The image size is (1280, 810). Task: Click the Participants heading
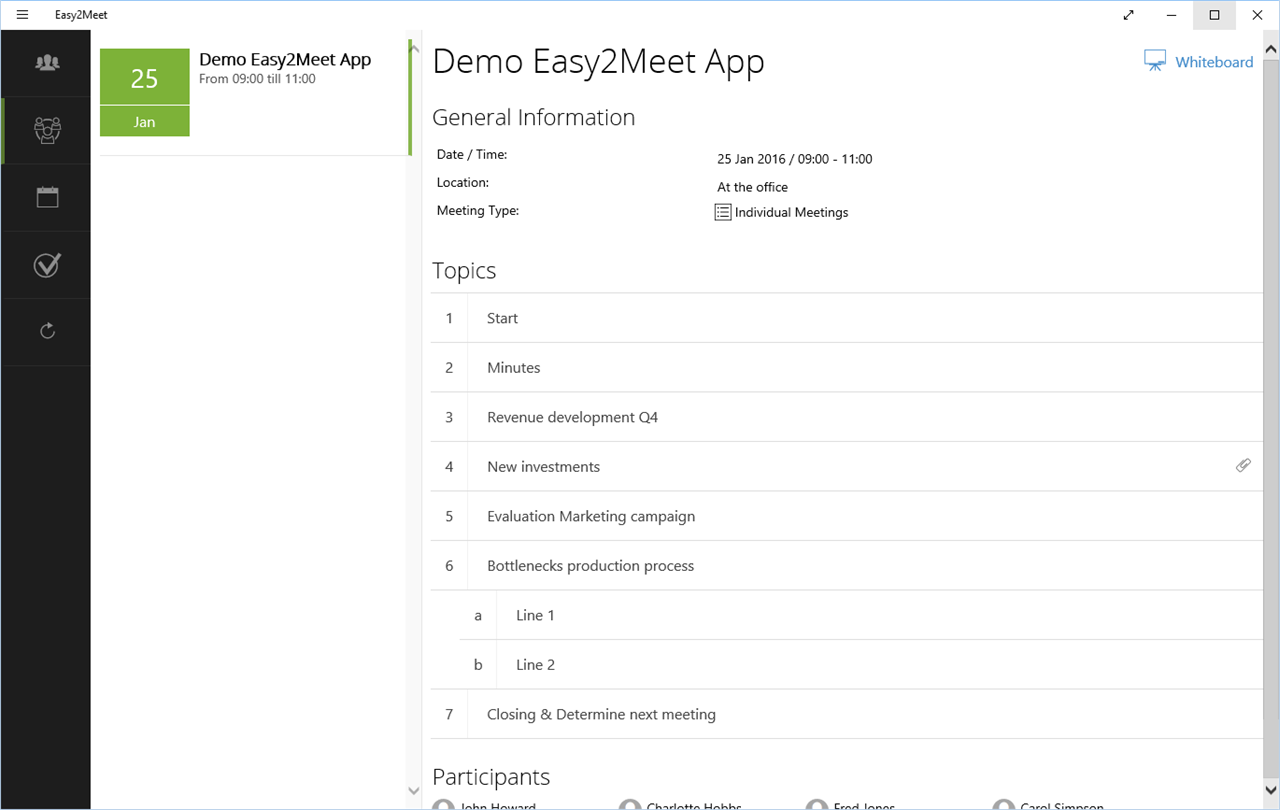[x=491, y=777]
